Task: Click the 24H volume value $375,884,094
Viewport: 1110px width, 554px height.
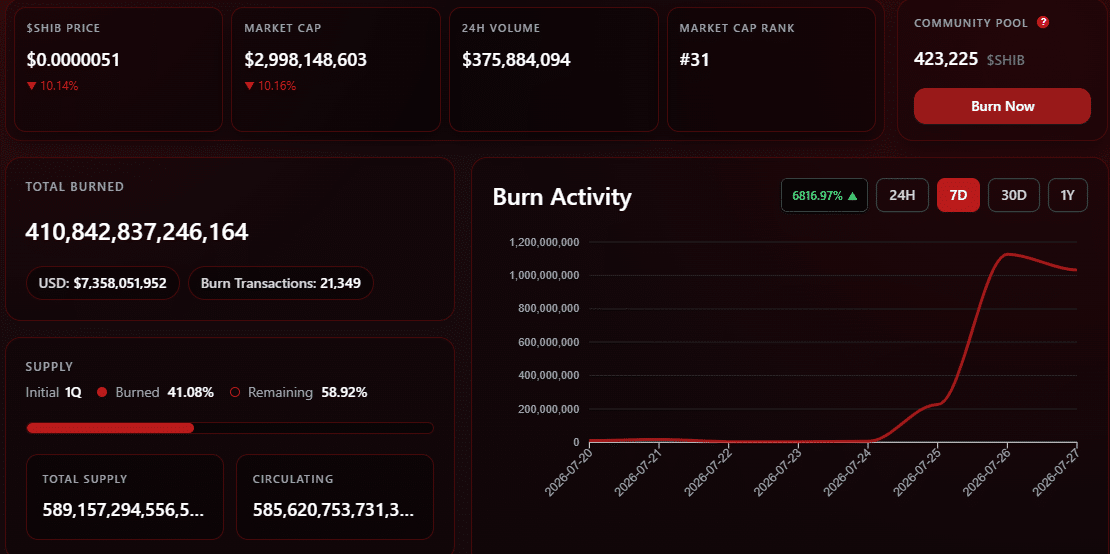Action: point(516,60)
